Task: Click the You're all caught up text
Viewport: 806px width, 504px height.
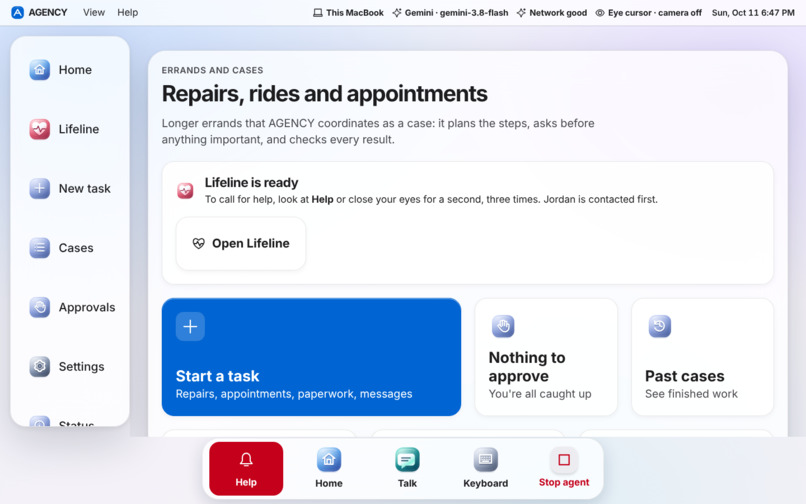Action: click(x=540, y=394)
